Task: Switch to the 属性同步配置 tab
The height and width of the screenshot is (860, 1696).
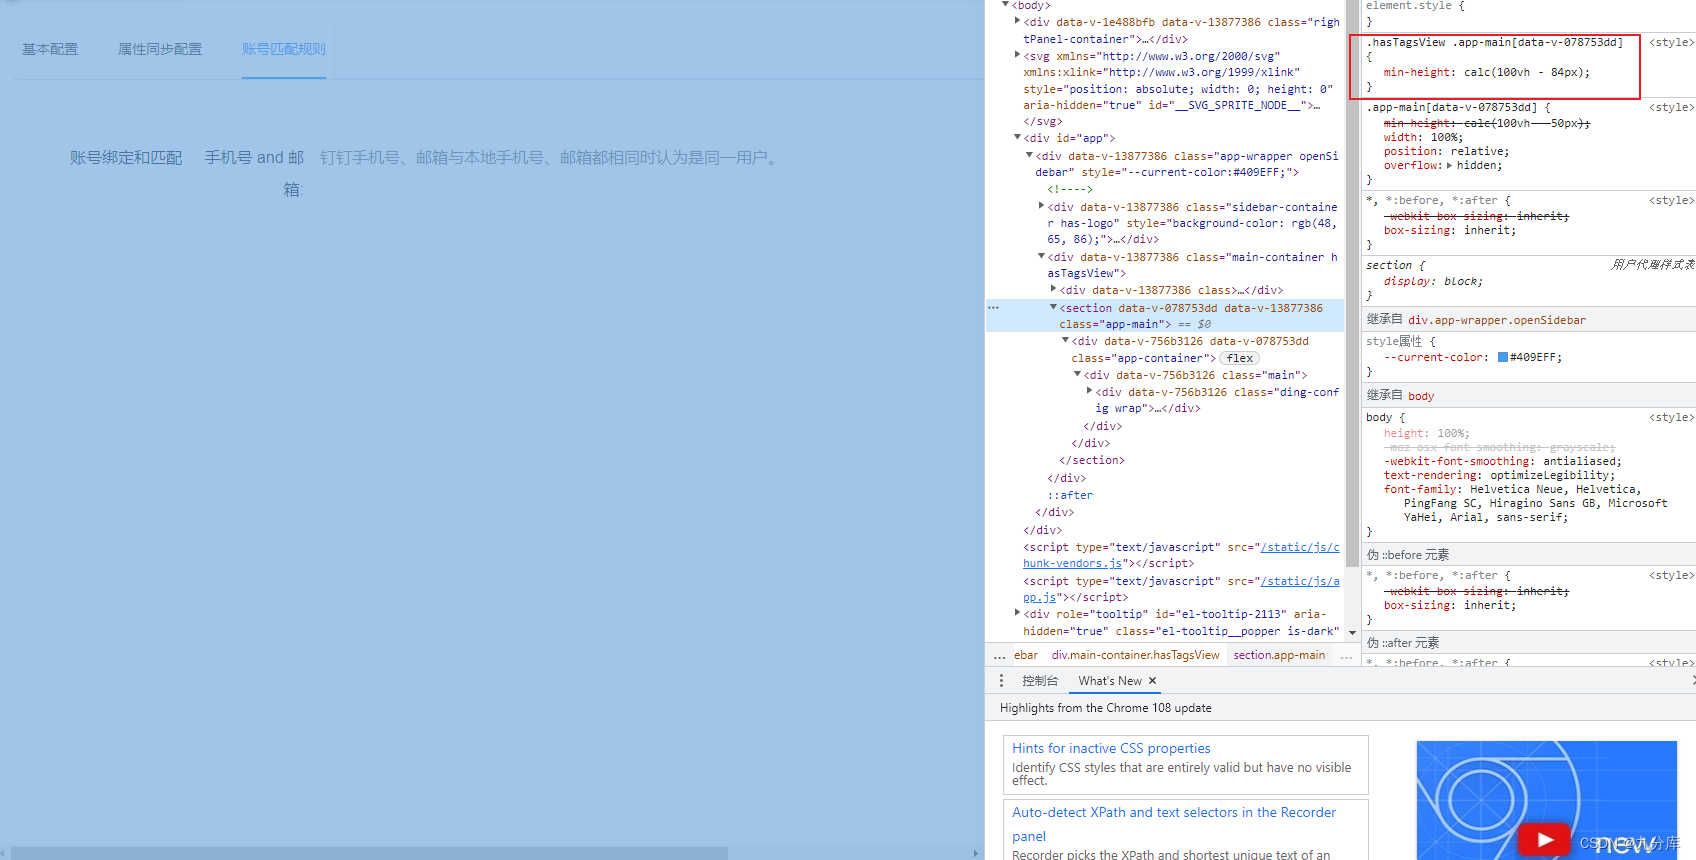Action: tap(160, 49)
